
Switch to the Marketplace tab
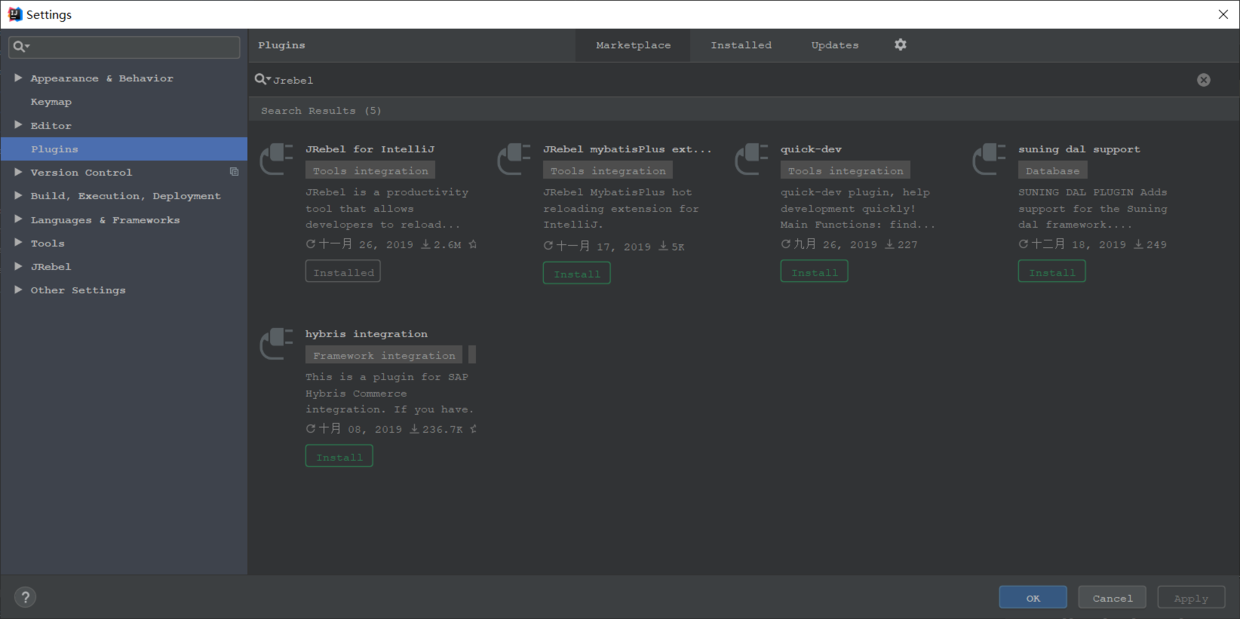(633, 45)
